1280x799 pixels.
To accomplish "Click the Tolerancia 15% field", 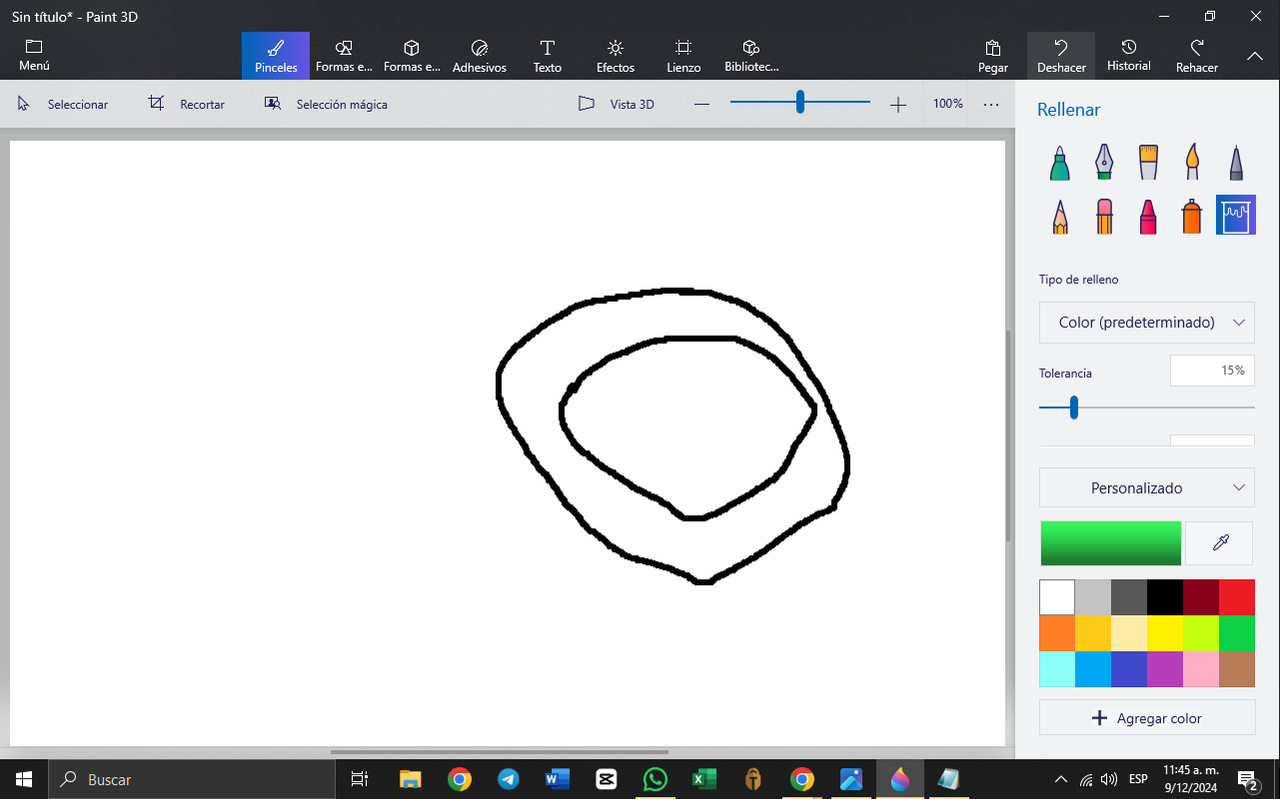I will [x=1212, y=370].
